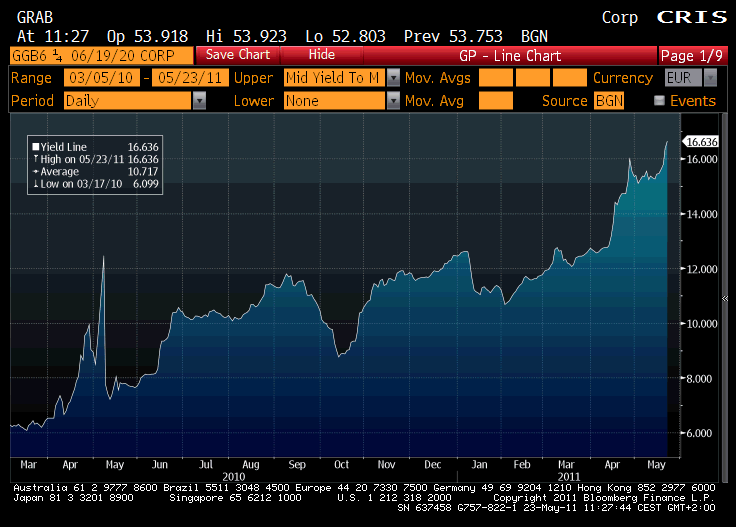Click the Average 10.717 legend value

click(x=143, y=172)
